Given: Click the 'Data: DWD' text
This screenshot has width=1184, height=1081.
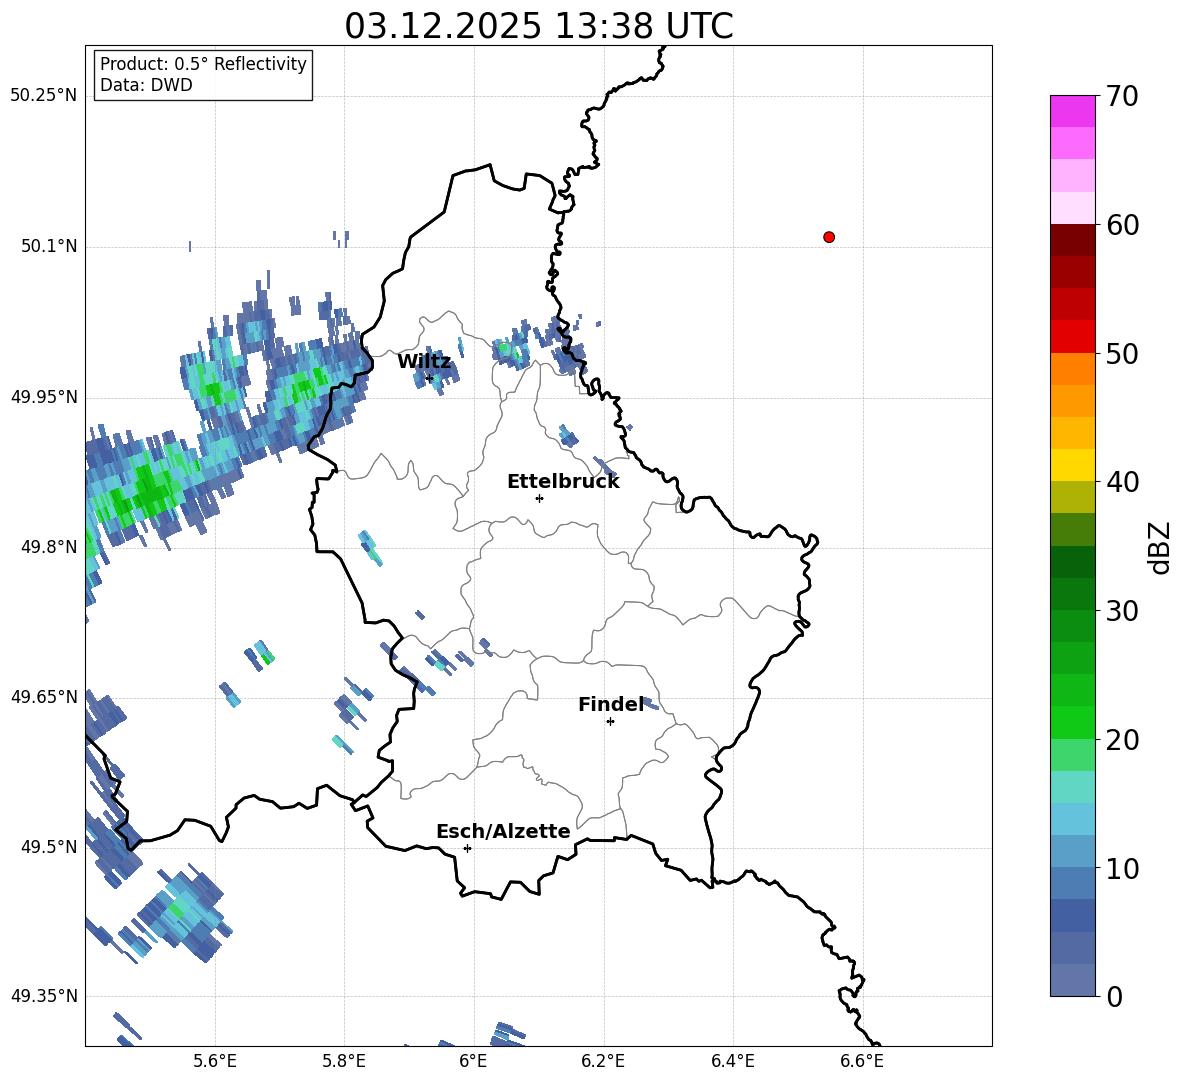Looking at the screenshot, I should [x=146, y=85].
